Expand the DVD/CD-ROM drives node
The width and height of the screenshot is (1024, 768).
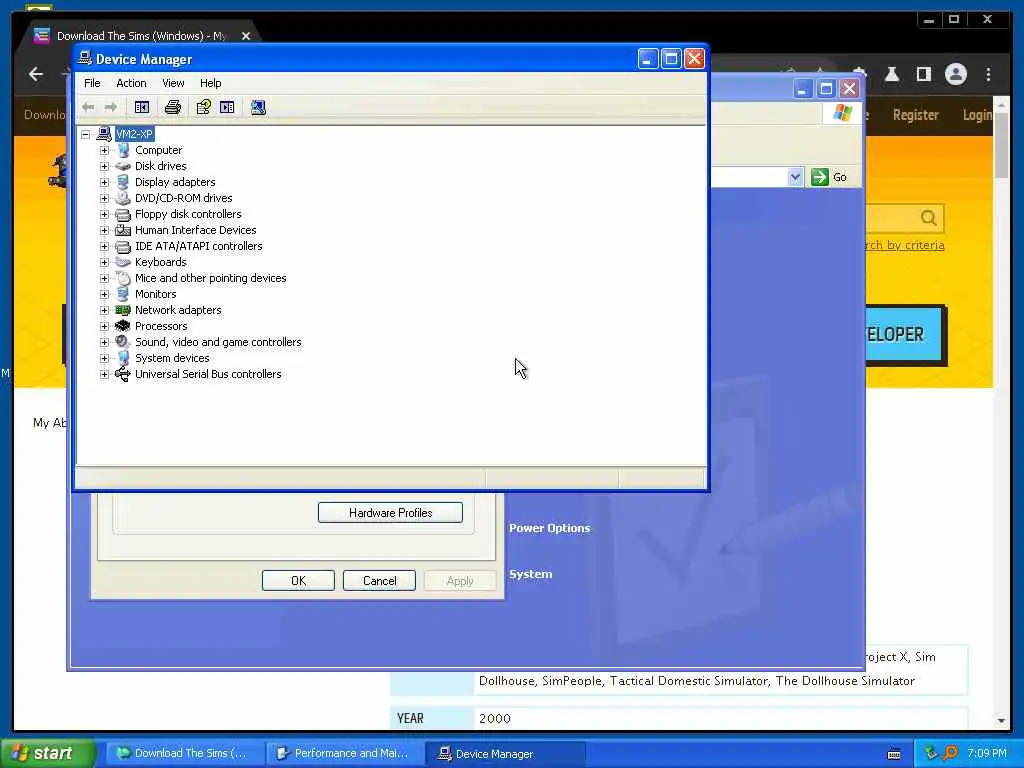pyautogui.click(x=104, y=198)
